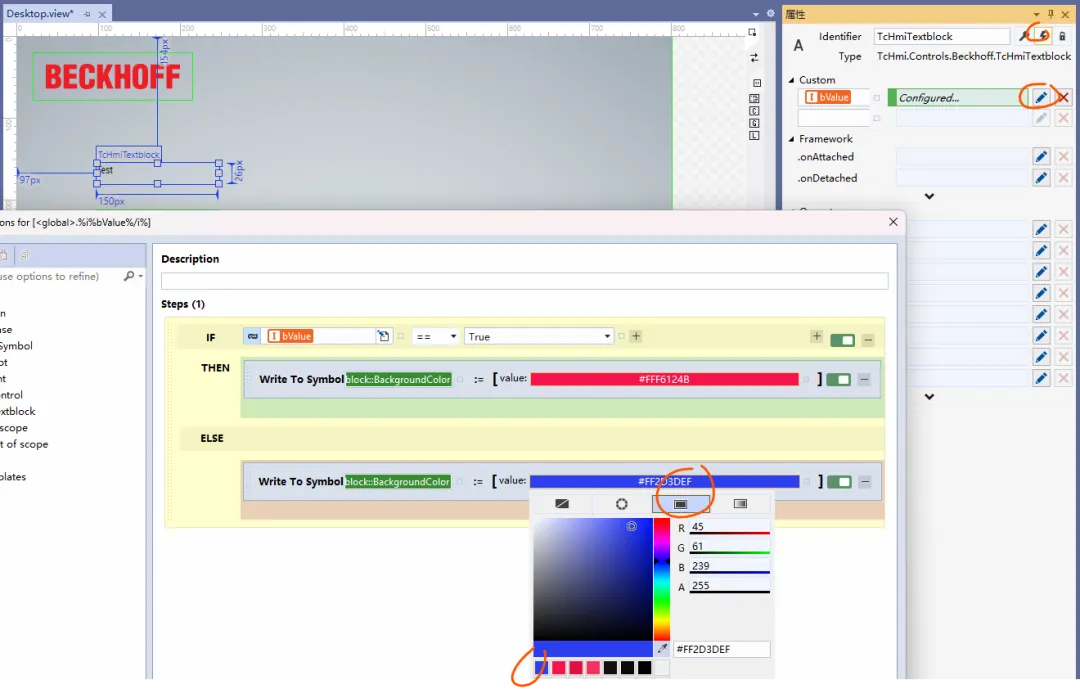Toggle the ELSE Write To Symbol switch
This screenshot has height=689, width=1080.
click(839, 482)
